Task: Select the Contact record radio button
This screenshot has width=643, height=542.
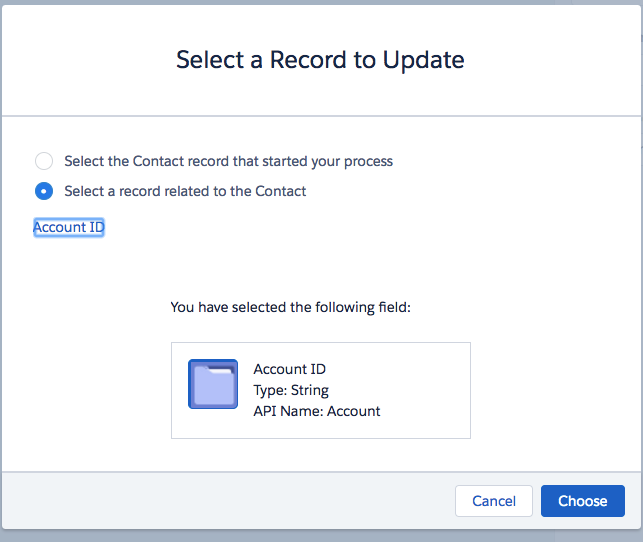Action: pyautogui.click(x=44, y=161)
